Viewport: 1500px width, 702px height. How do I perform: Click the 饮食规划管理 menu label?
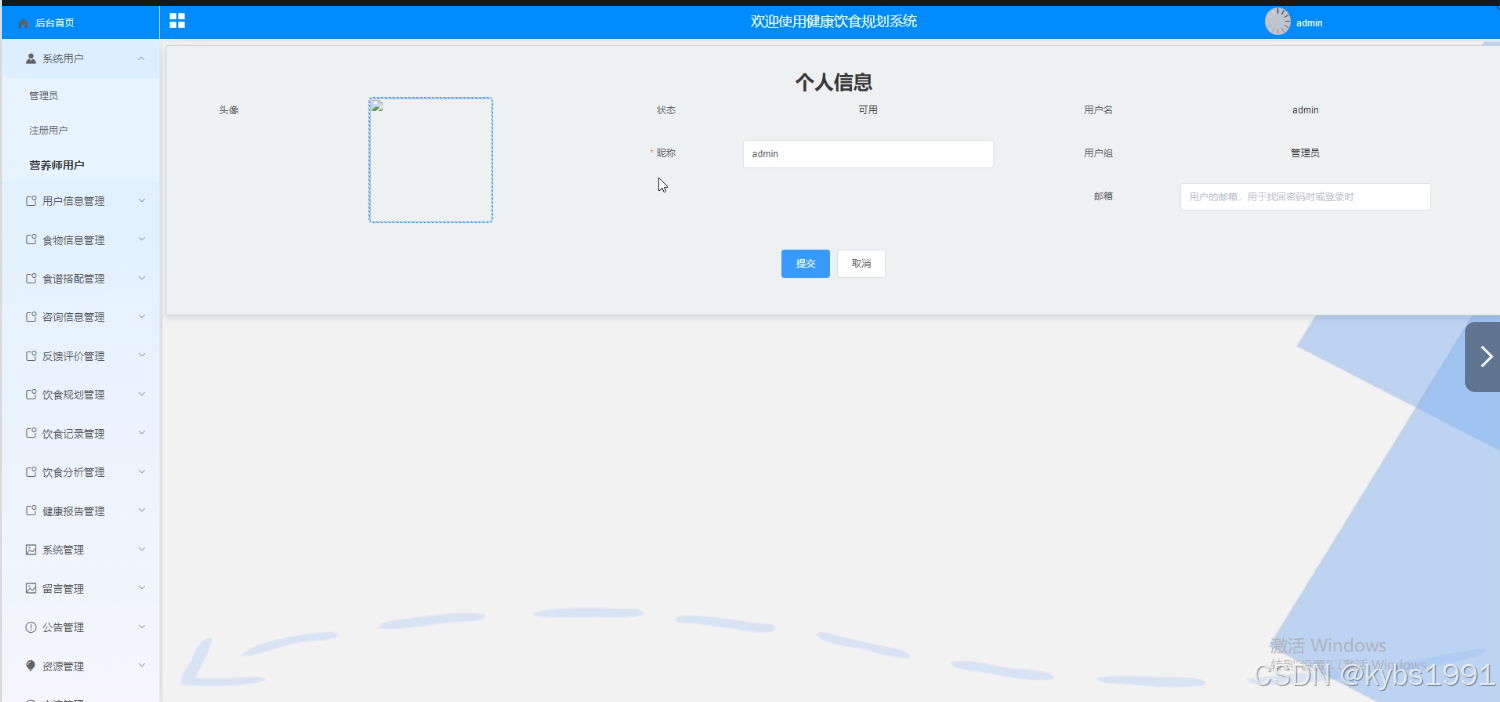tap(73, 395)
